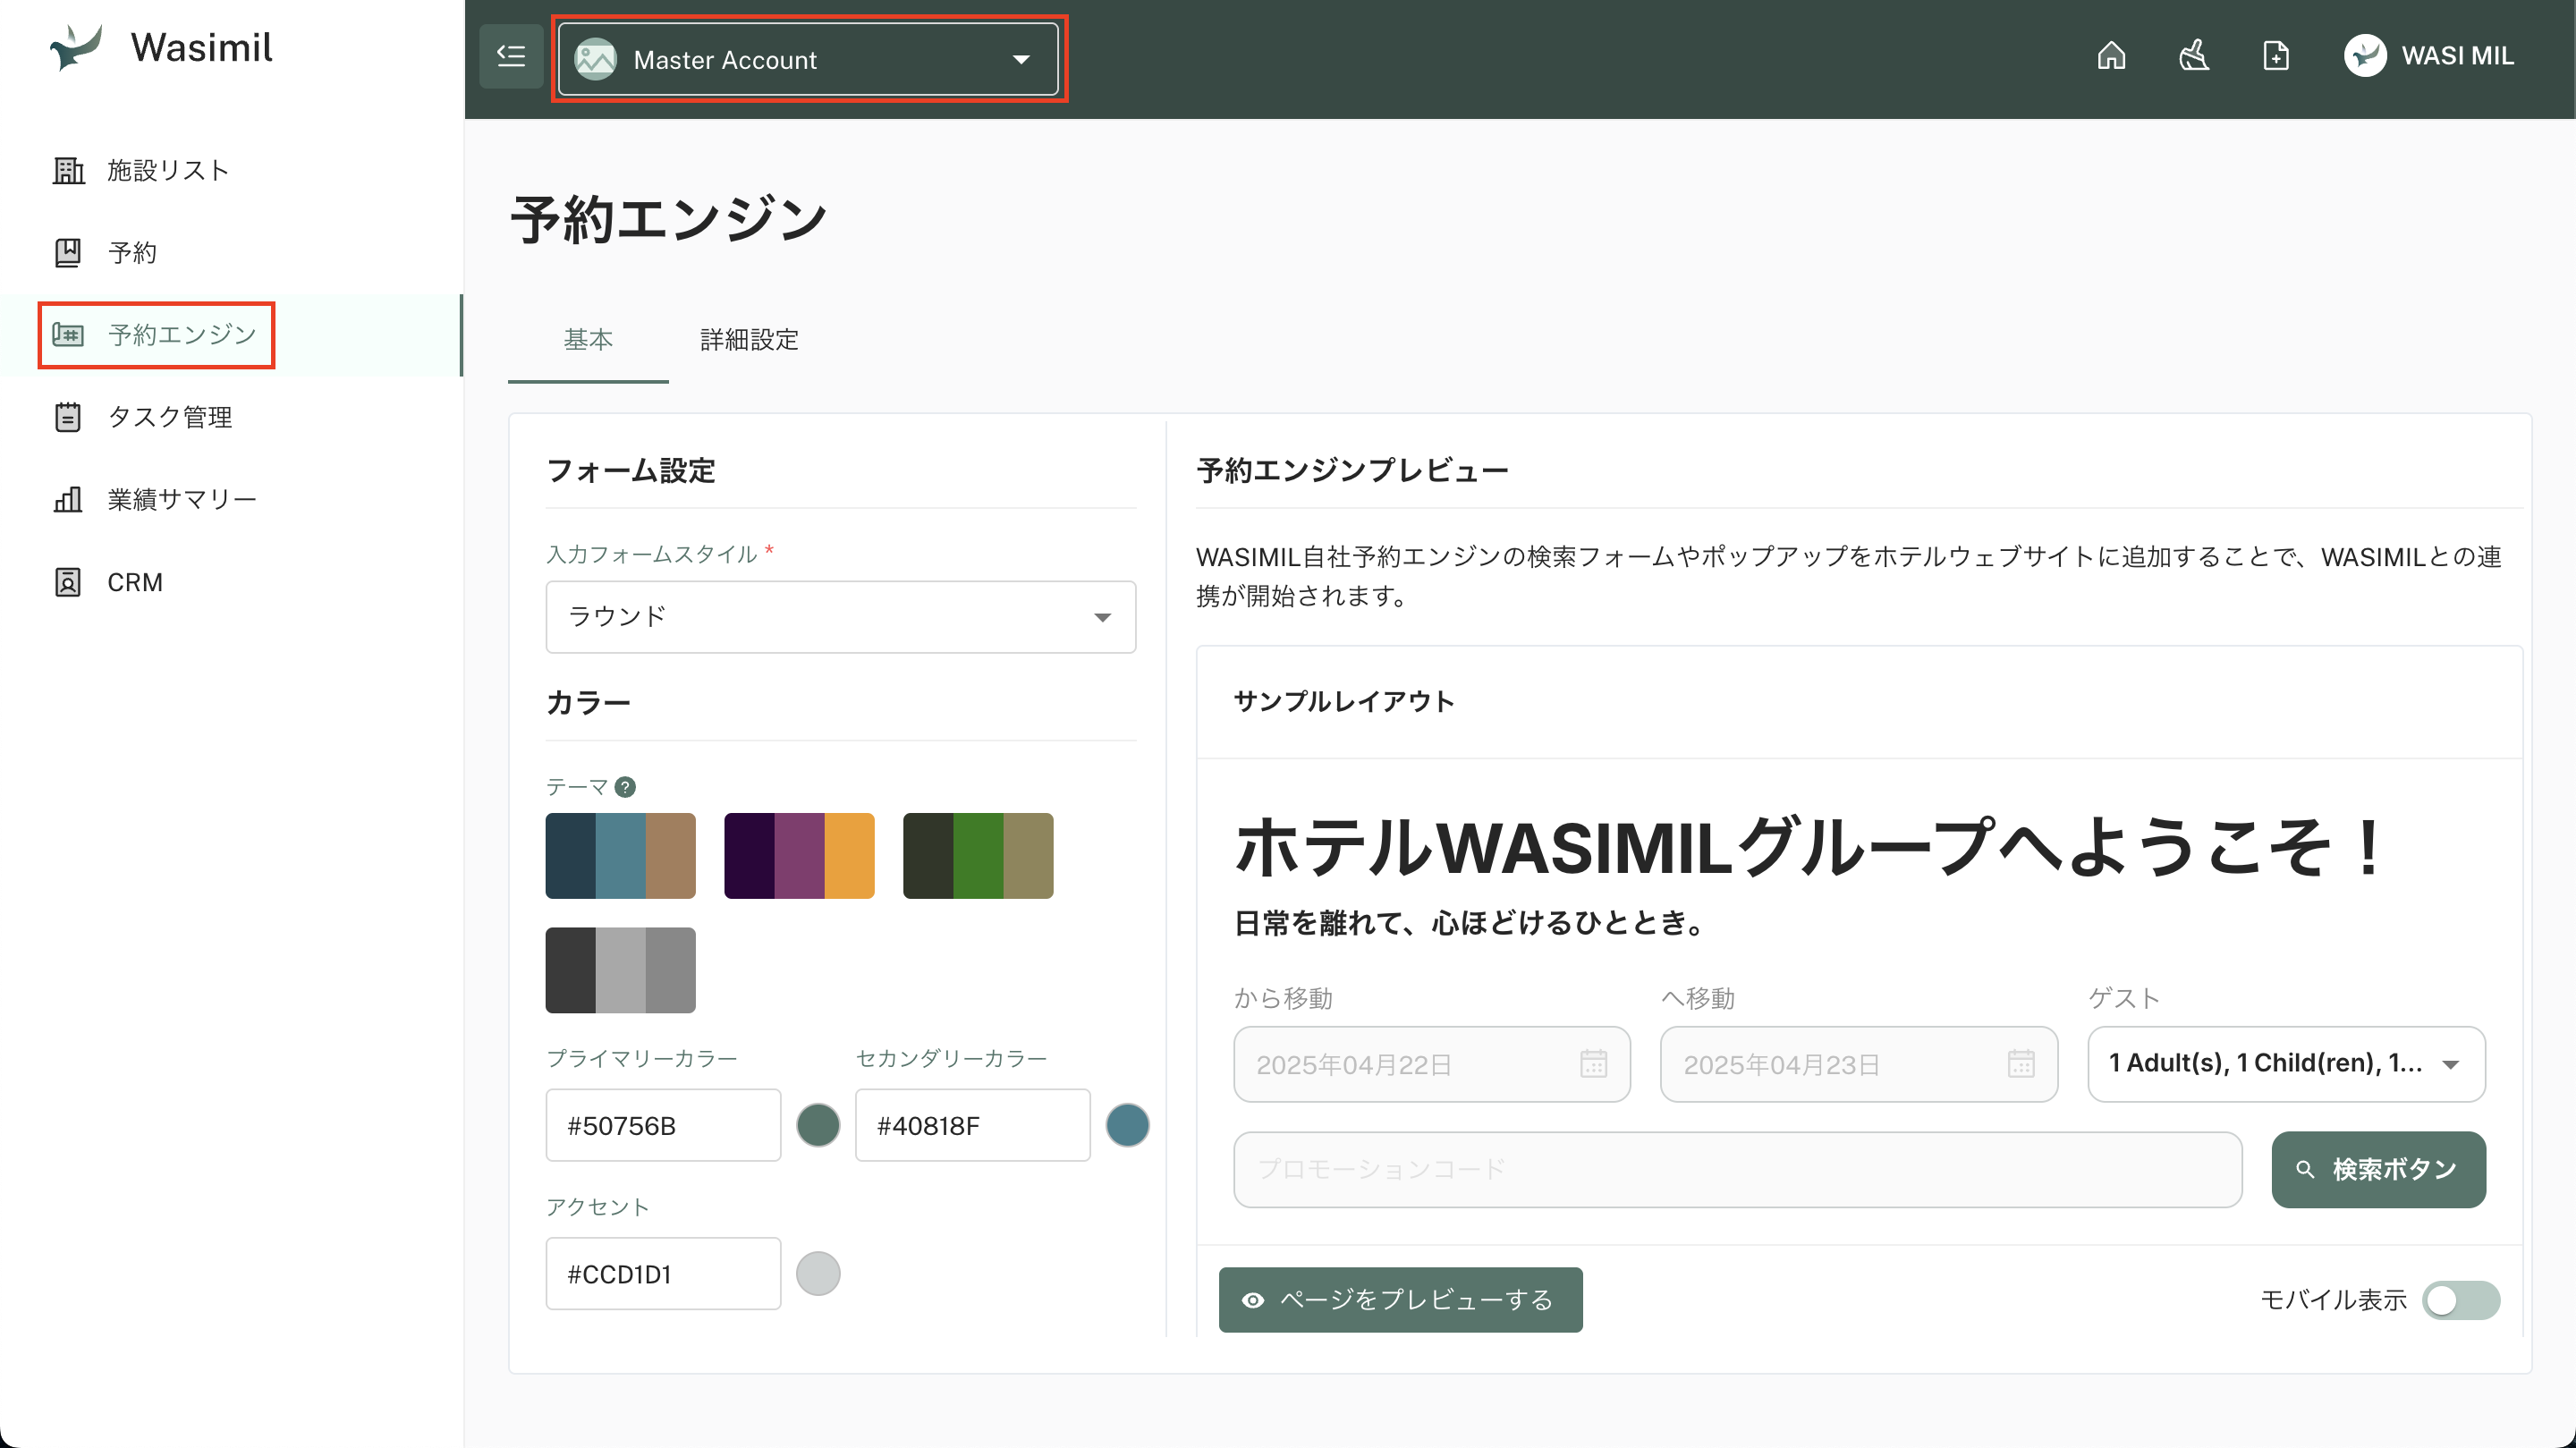Click the プロモーションコード input field
The height and width of the screenshot is (1448, 2576).
(1737, 1169)
